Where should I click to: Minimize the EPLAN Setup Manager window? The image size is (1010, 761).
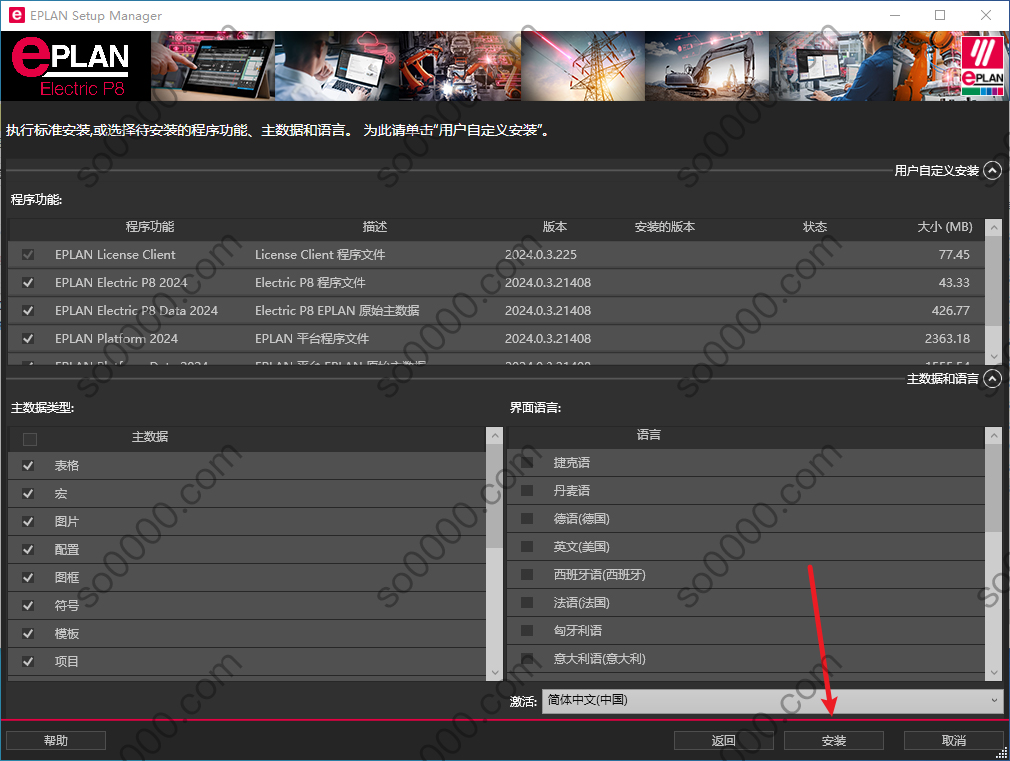[x=895, y=15]
